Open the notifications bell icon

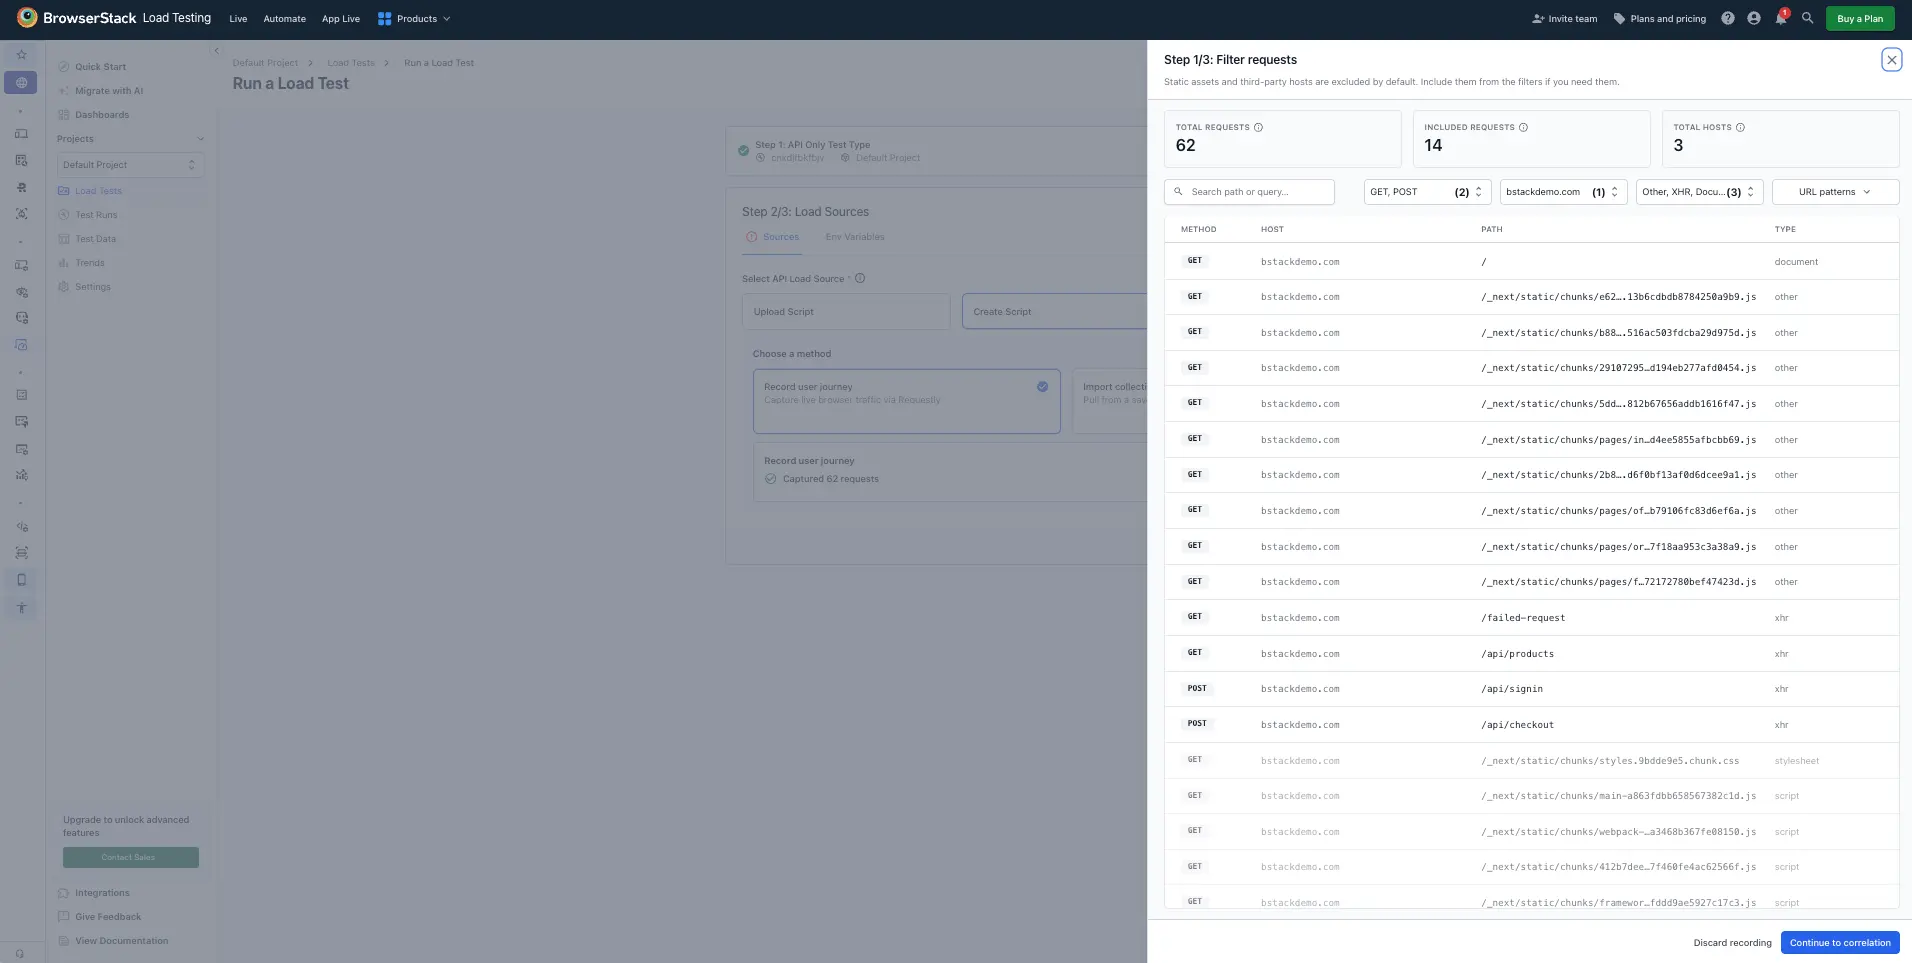[1780, 18]
